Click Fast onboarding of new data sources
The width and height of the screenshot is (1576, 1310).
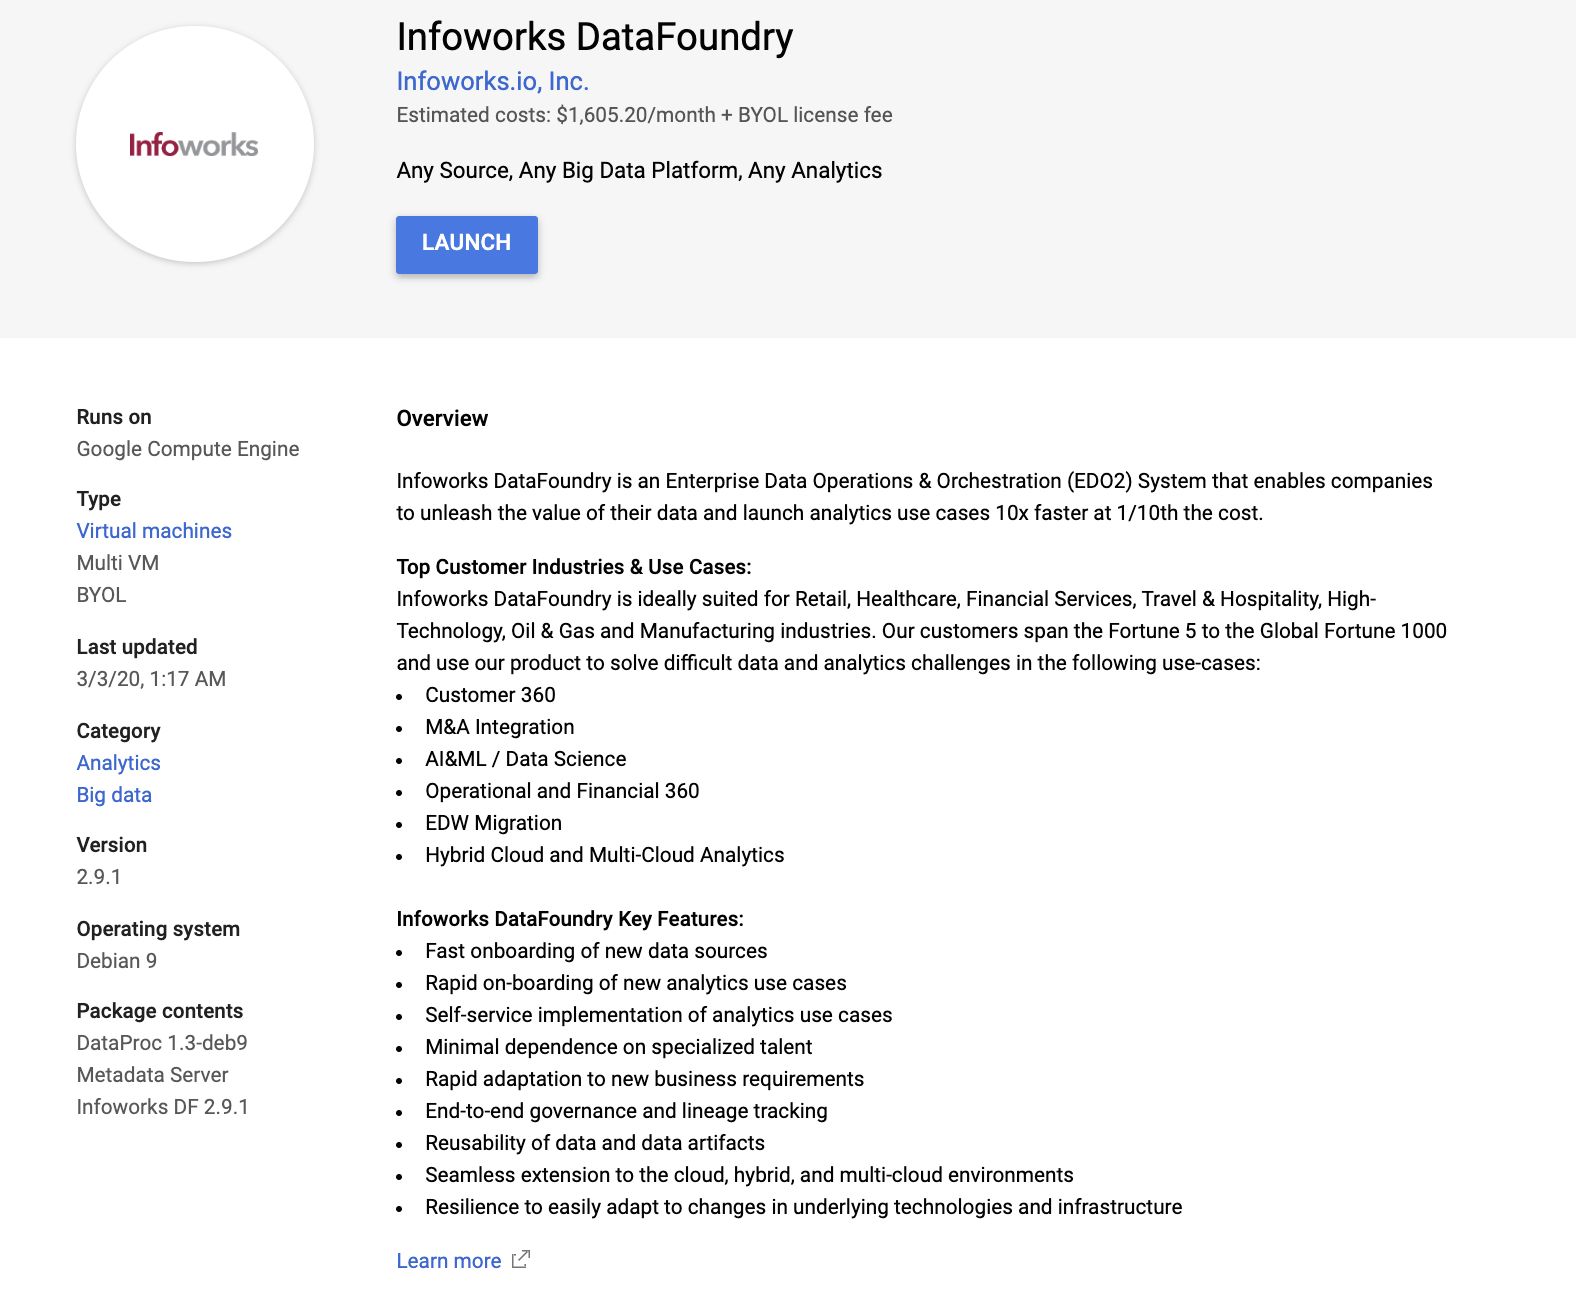tap(596, 951)
